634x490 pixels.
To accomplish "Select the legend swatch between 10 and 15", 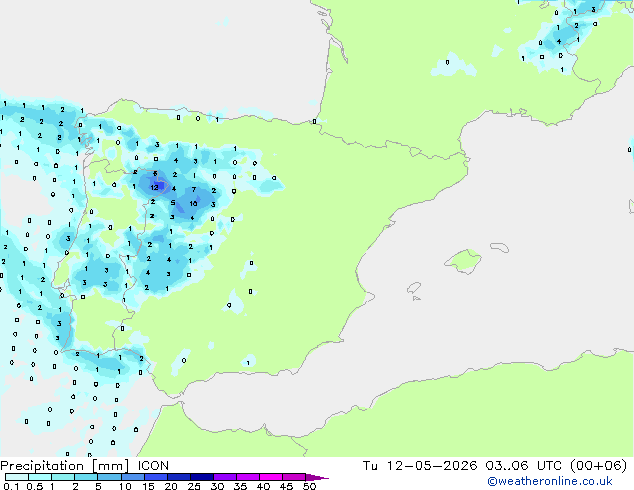I will click(133, 477).
